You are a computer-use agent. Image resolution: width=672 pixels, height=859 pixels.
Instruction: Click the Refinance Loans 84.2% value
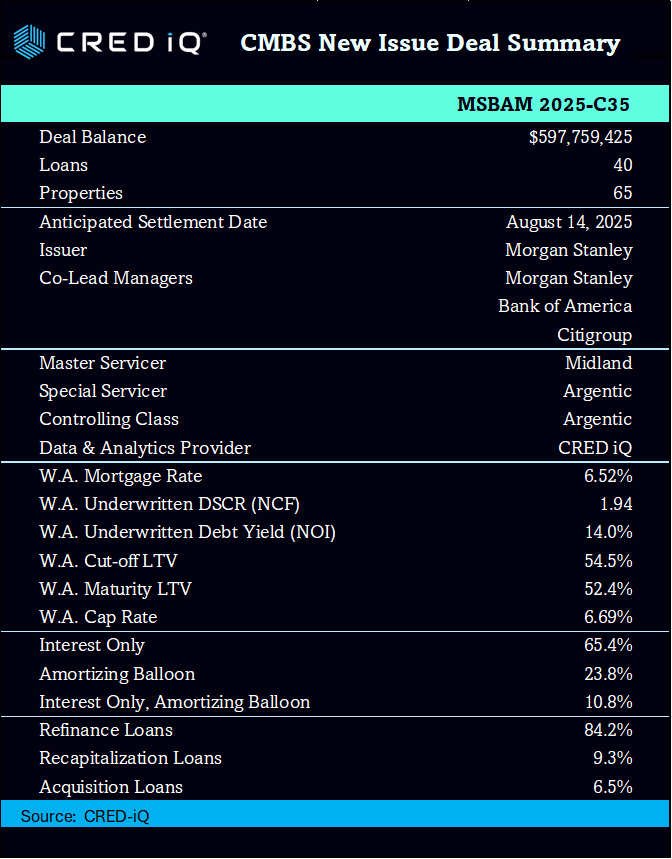pyautogui.click(x=608, y=730)
